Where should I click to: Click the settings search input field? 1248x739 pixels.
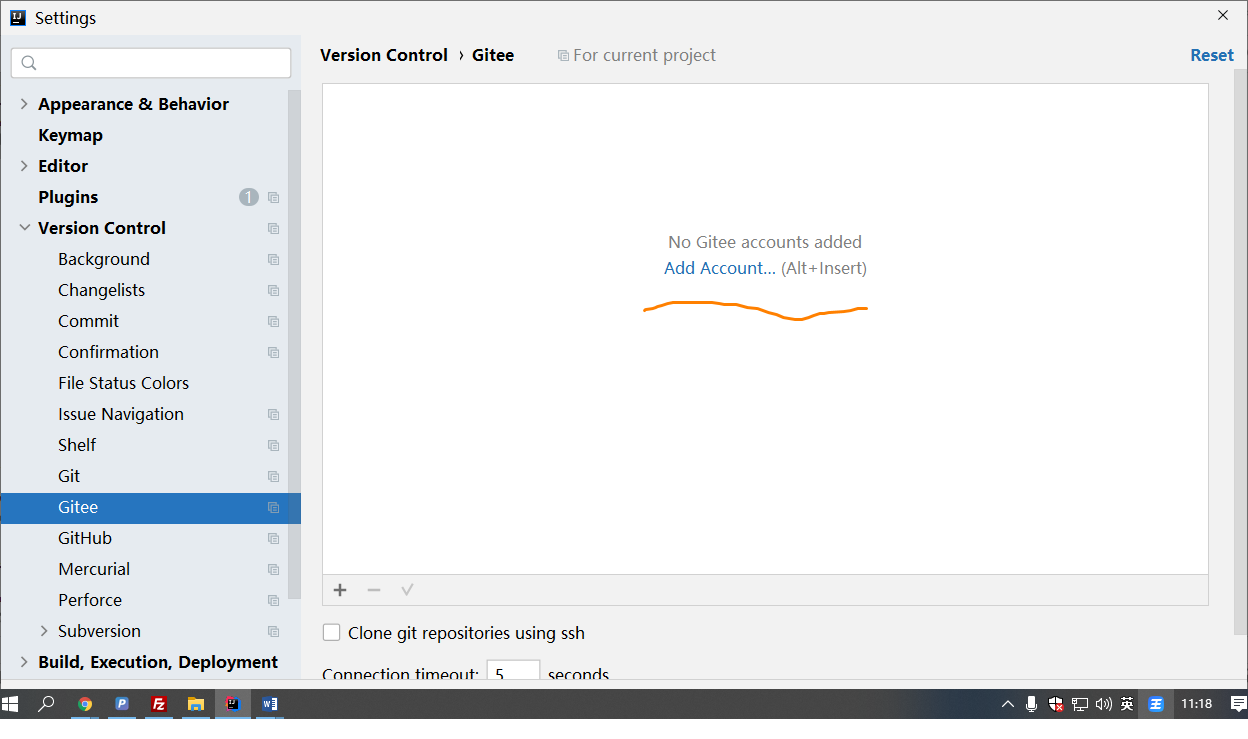coord(151,63)
